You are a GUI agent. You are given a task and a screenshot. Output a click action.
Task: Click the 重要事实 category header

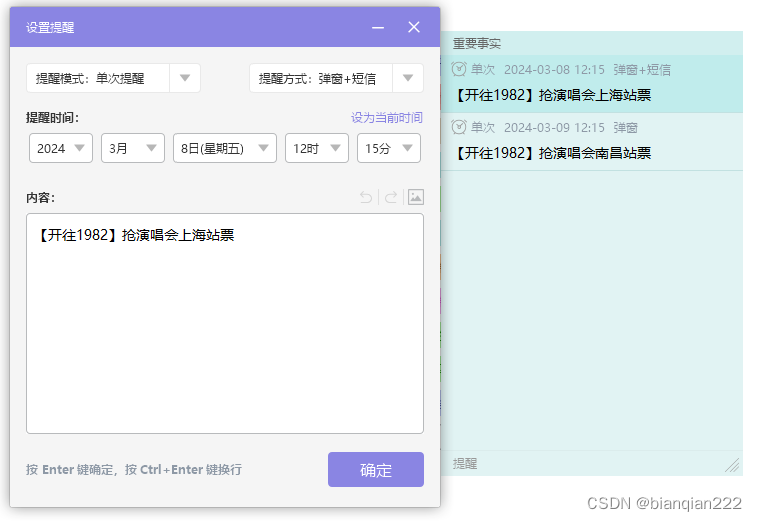(x=477, y=44)
